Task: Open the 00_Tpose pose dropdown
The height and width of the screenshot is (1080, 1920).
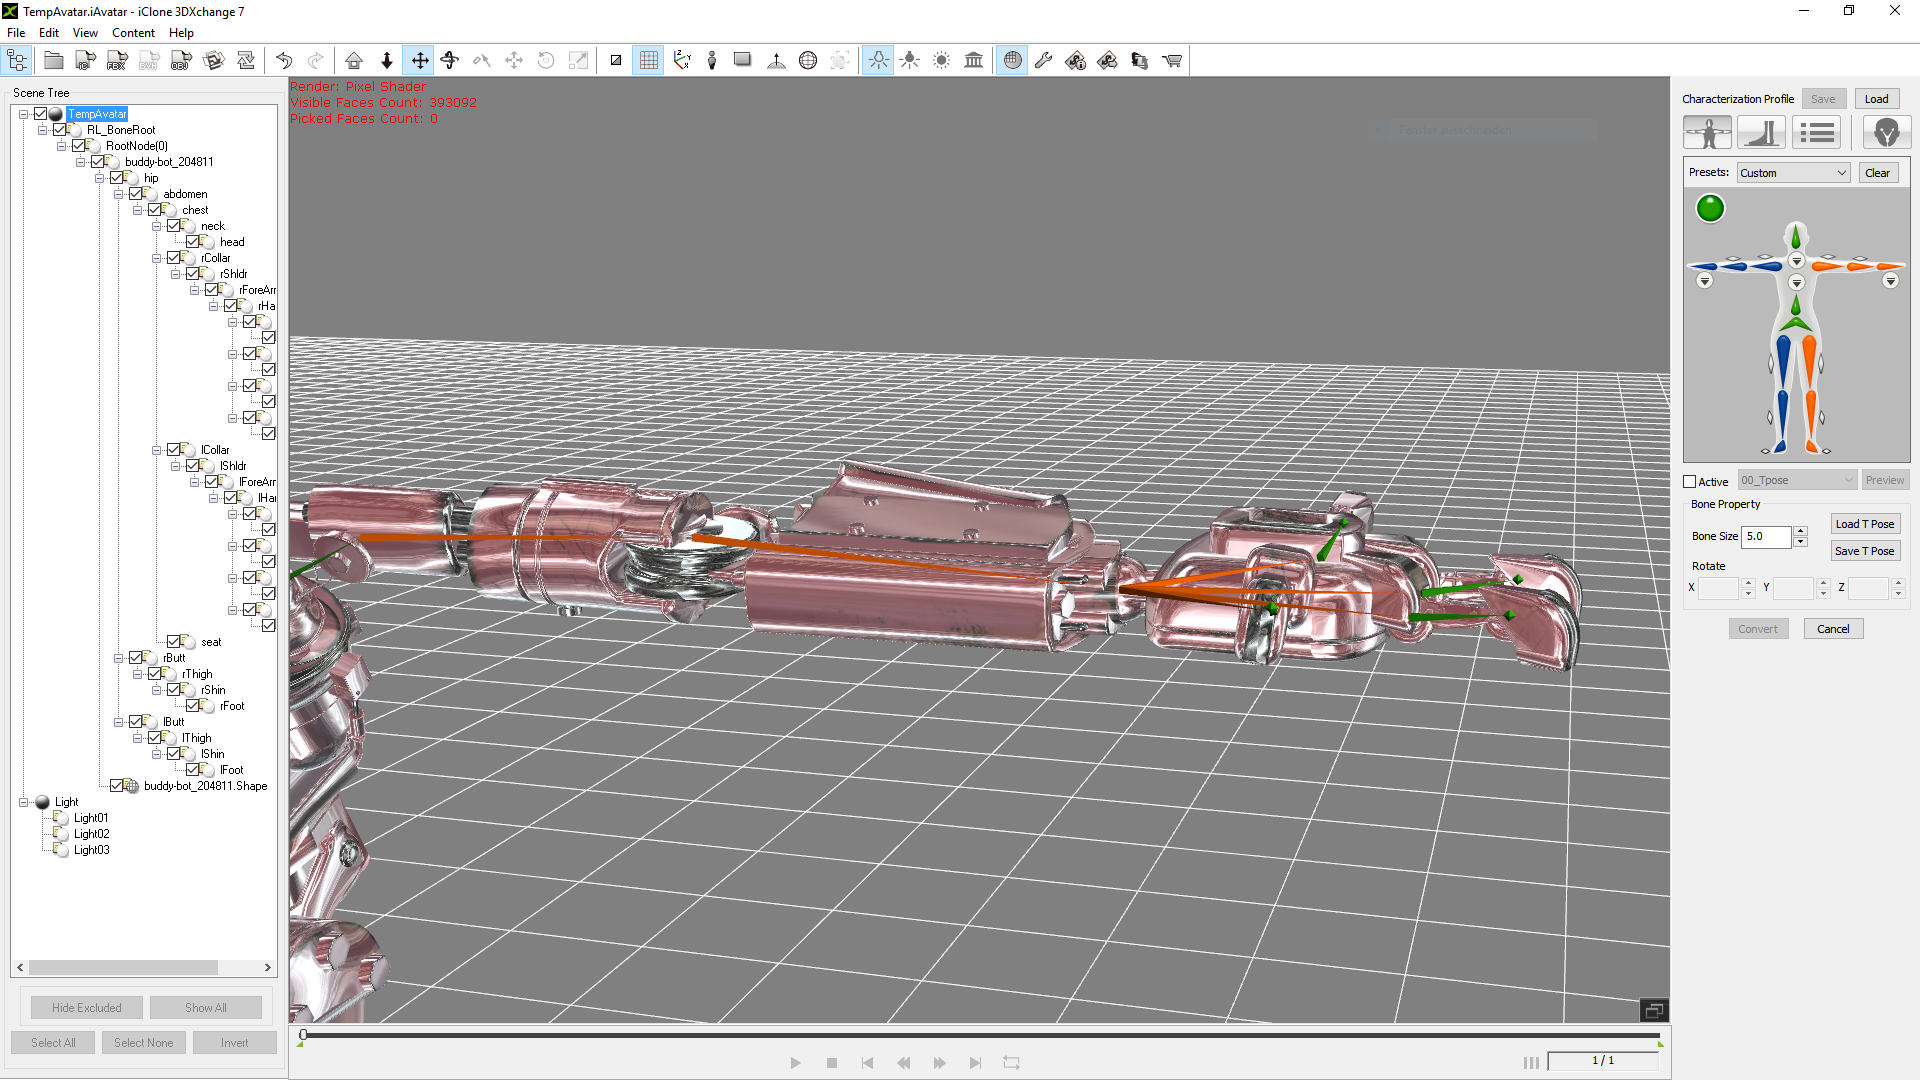Action: coord(1797,480)
